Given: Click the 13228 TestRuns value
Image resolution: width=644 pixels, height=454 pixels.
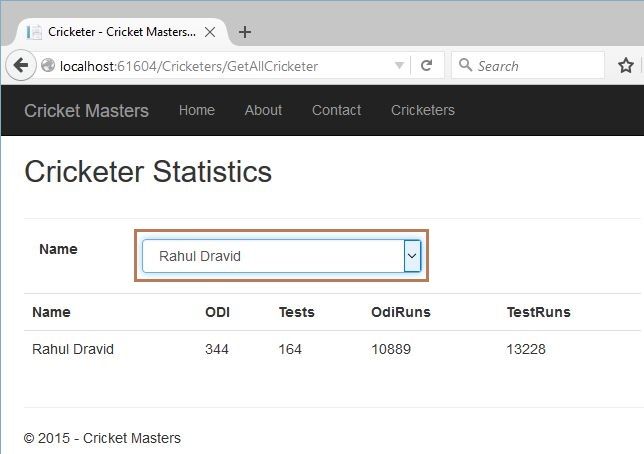Looking at the screenshot, I should pyautogui.click(x=526, y=349).
